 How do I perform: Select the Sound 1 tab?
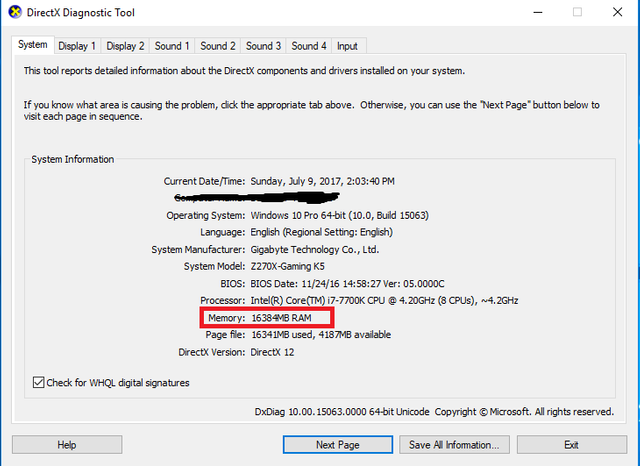172,46
